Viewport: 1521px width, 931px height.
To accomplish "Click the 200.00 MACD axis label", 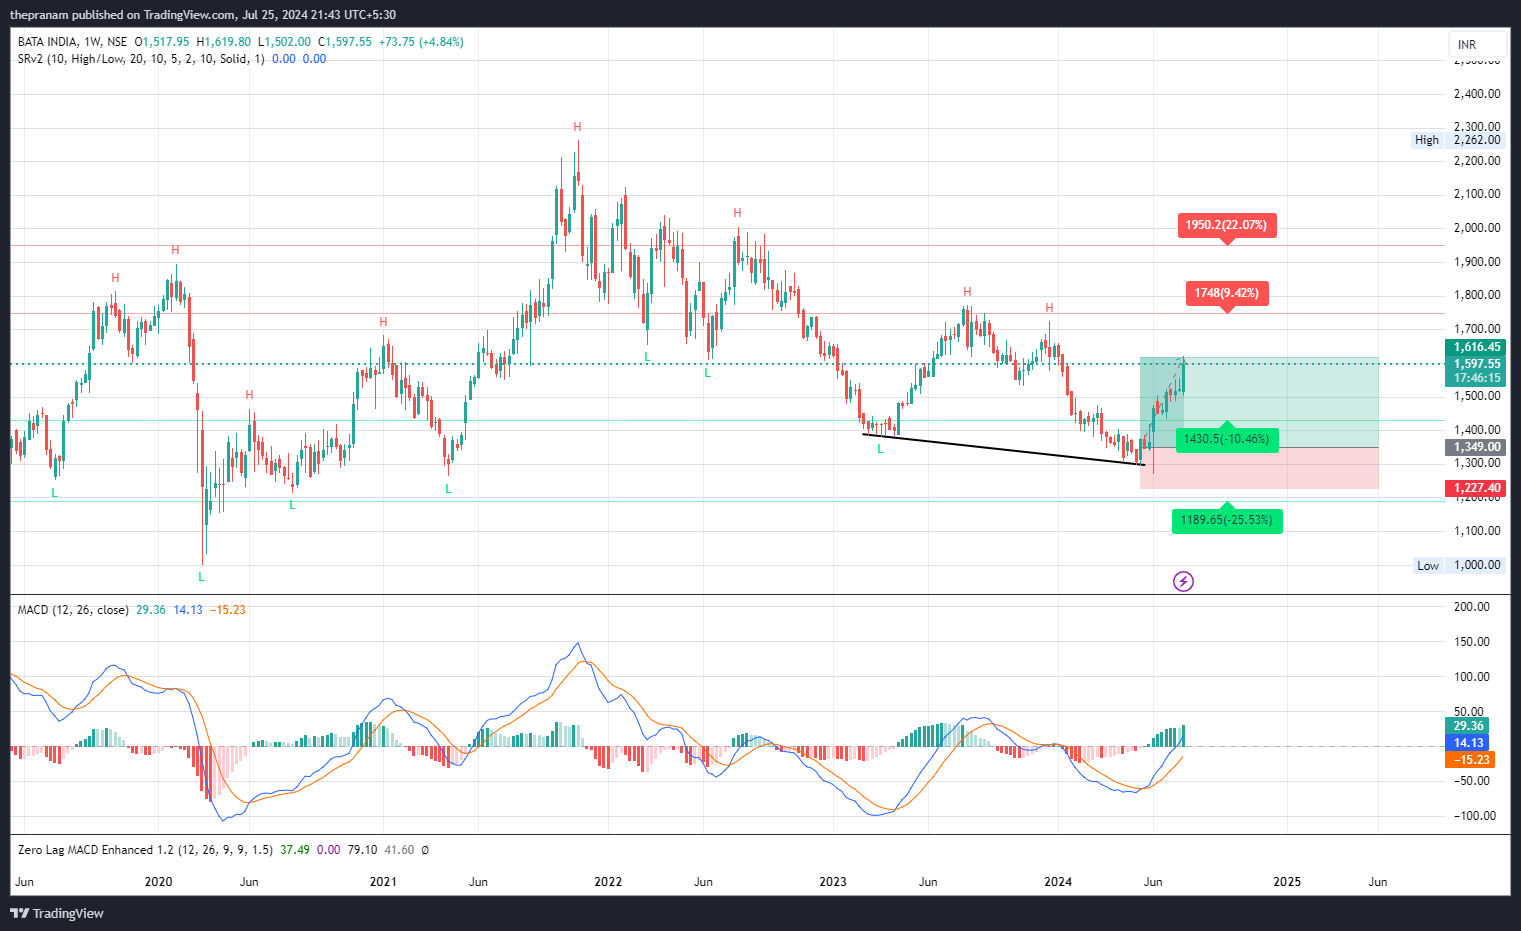I will coord(1472,607).
